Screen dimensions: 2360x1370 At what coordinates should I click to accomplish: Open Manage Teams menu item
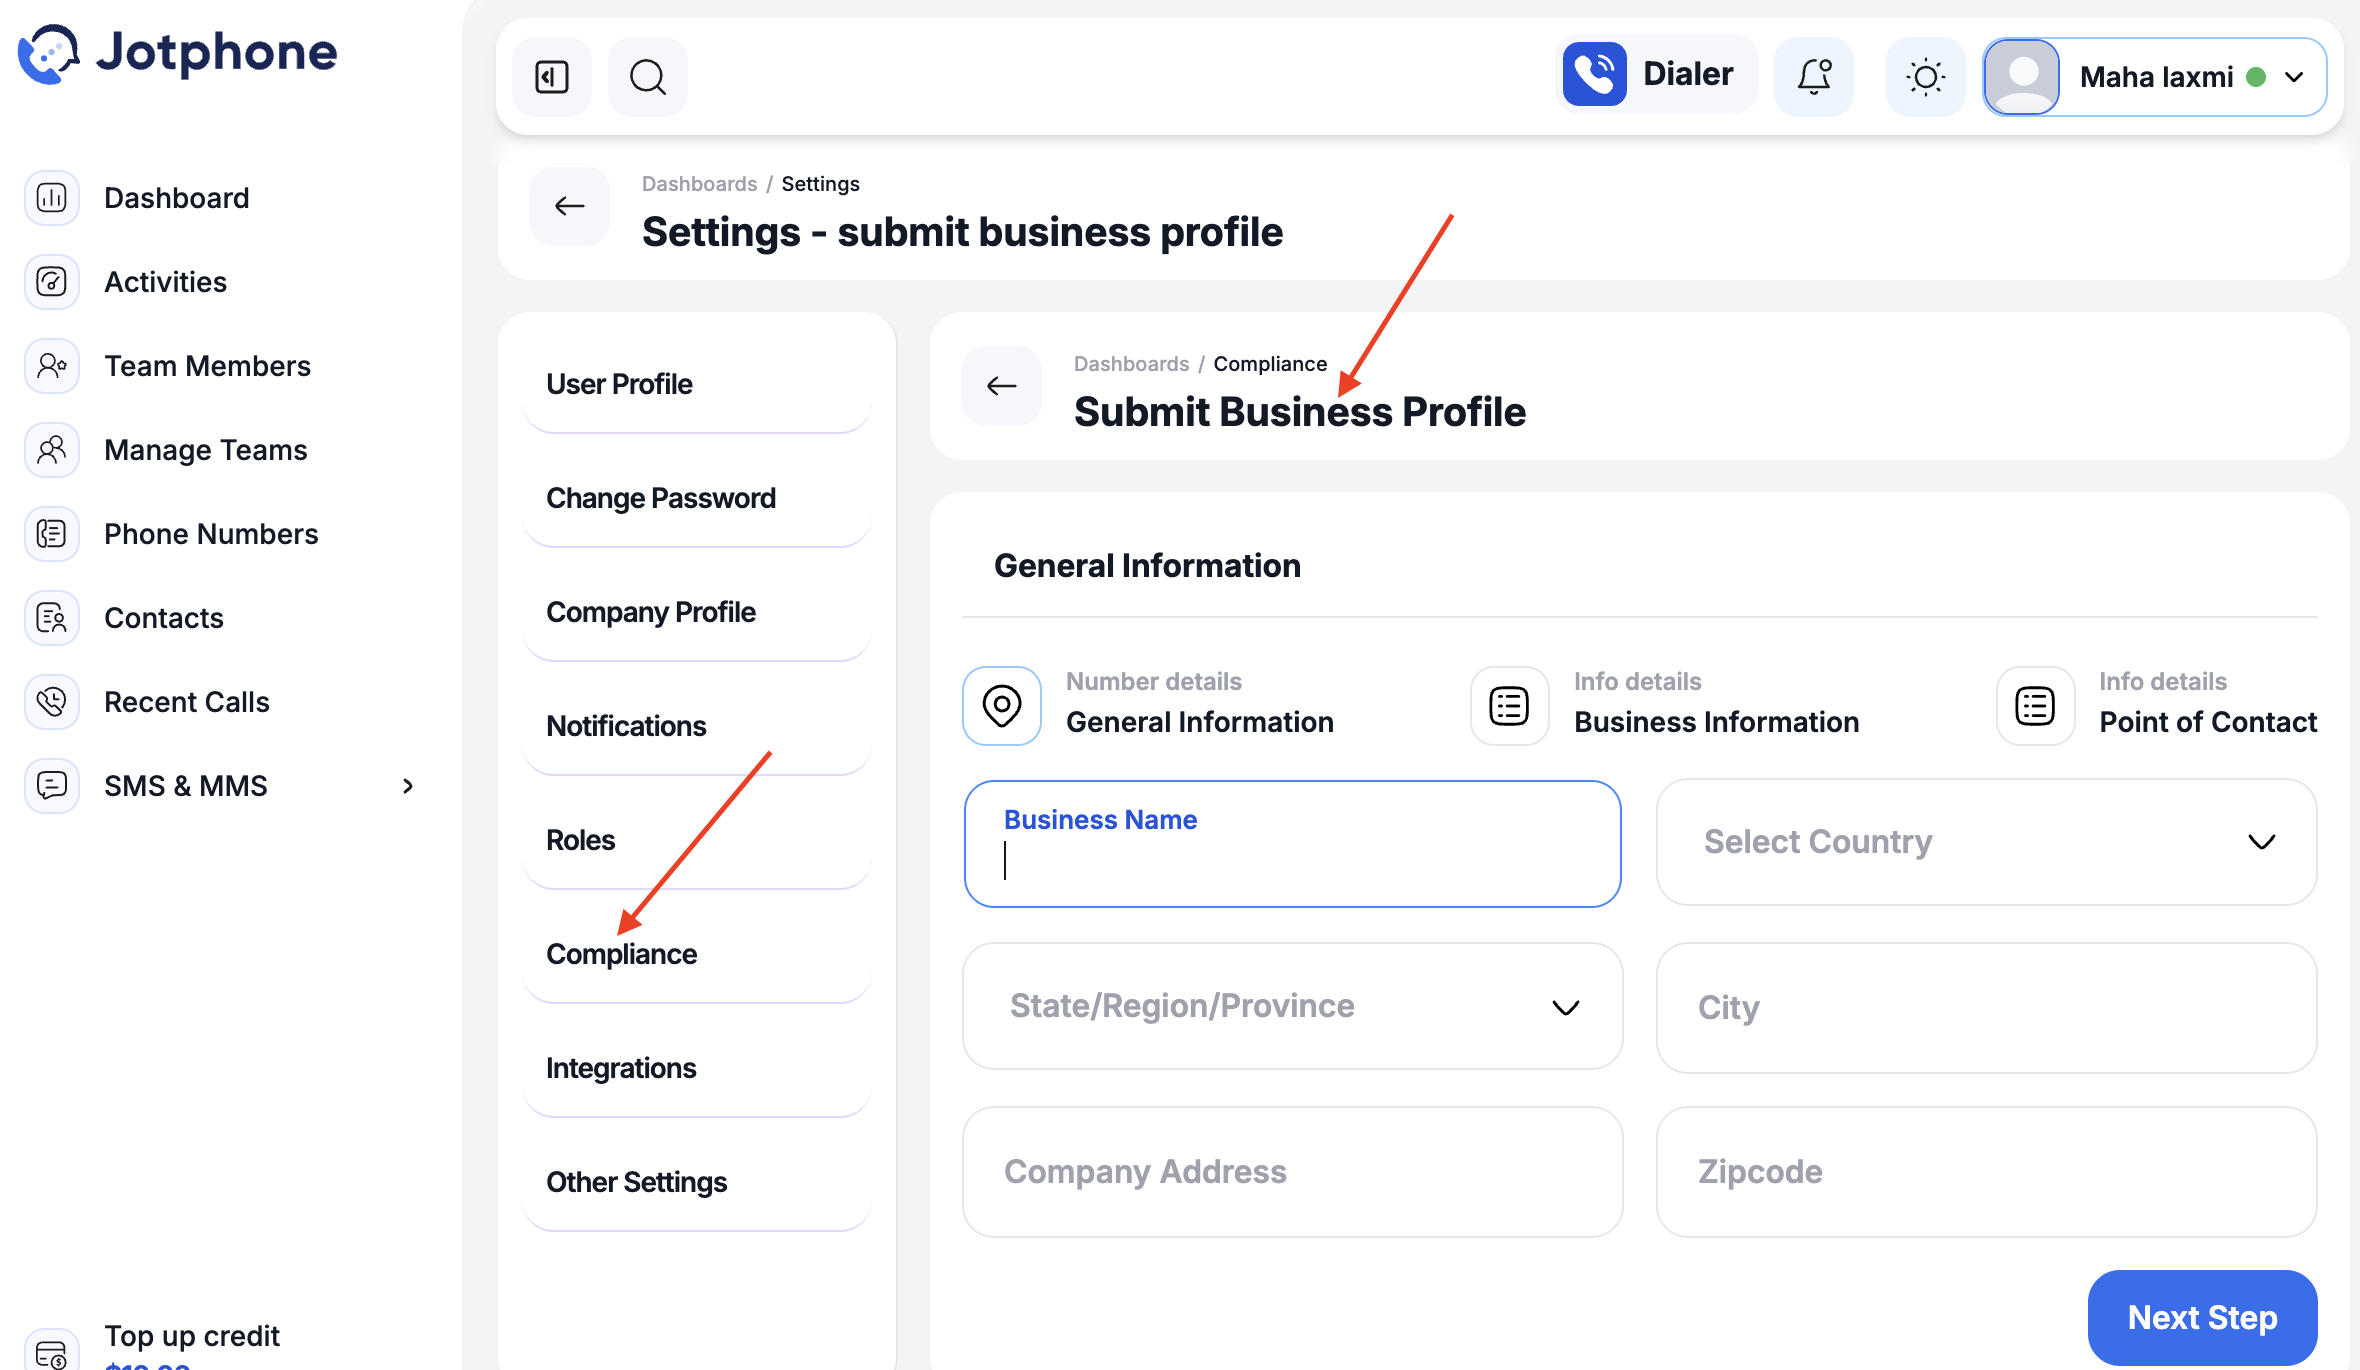[206, 450]
